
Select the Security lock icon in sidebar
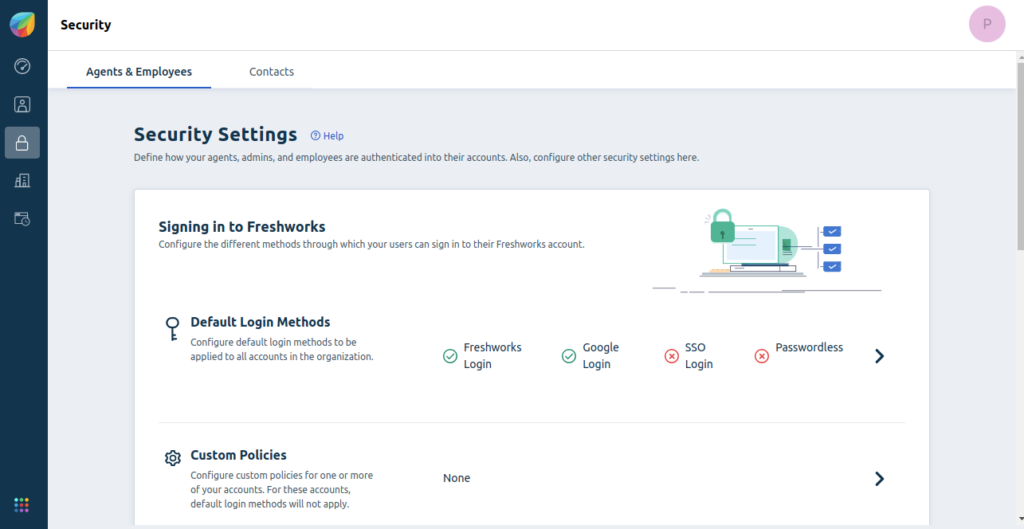(x=22, y=142)
